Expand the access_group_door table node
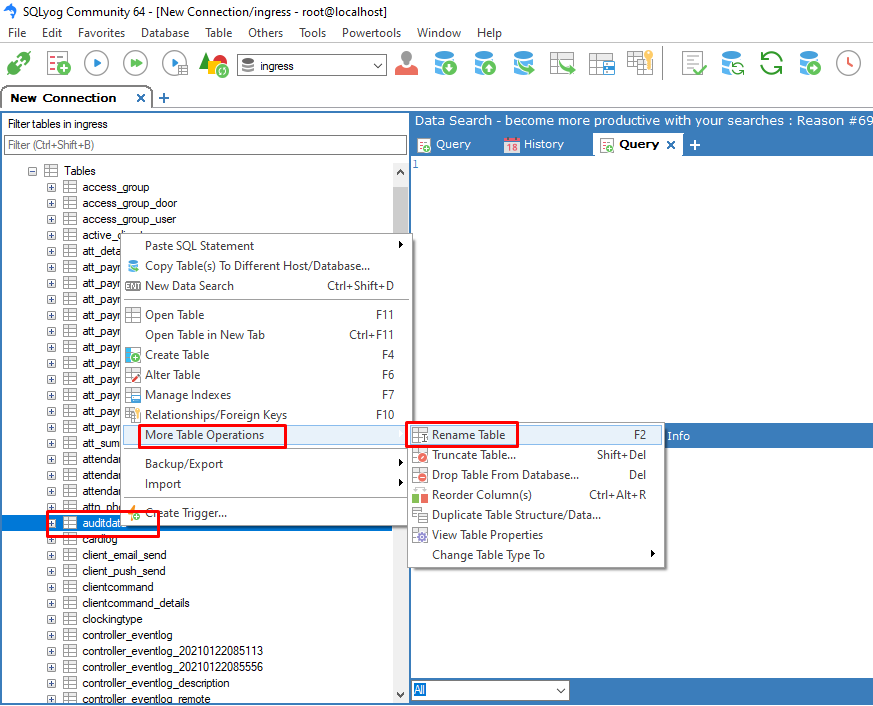Screen dimensions: 873x706 [x=51, y=204]
